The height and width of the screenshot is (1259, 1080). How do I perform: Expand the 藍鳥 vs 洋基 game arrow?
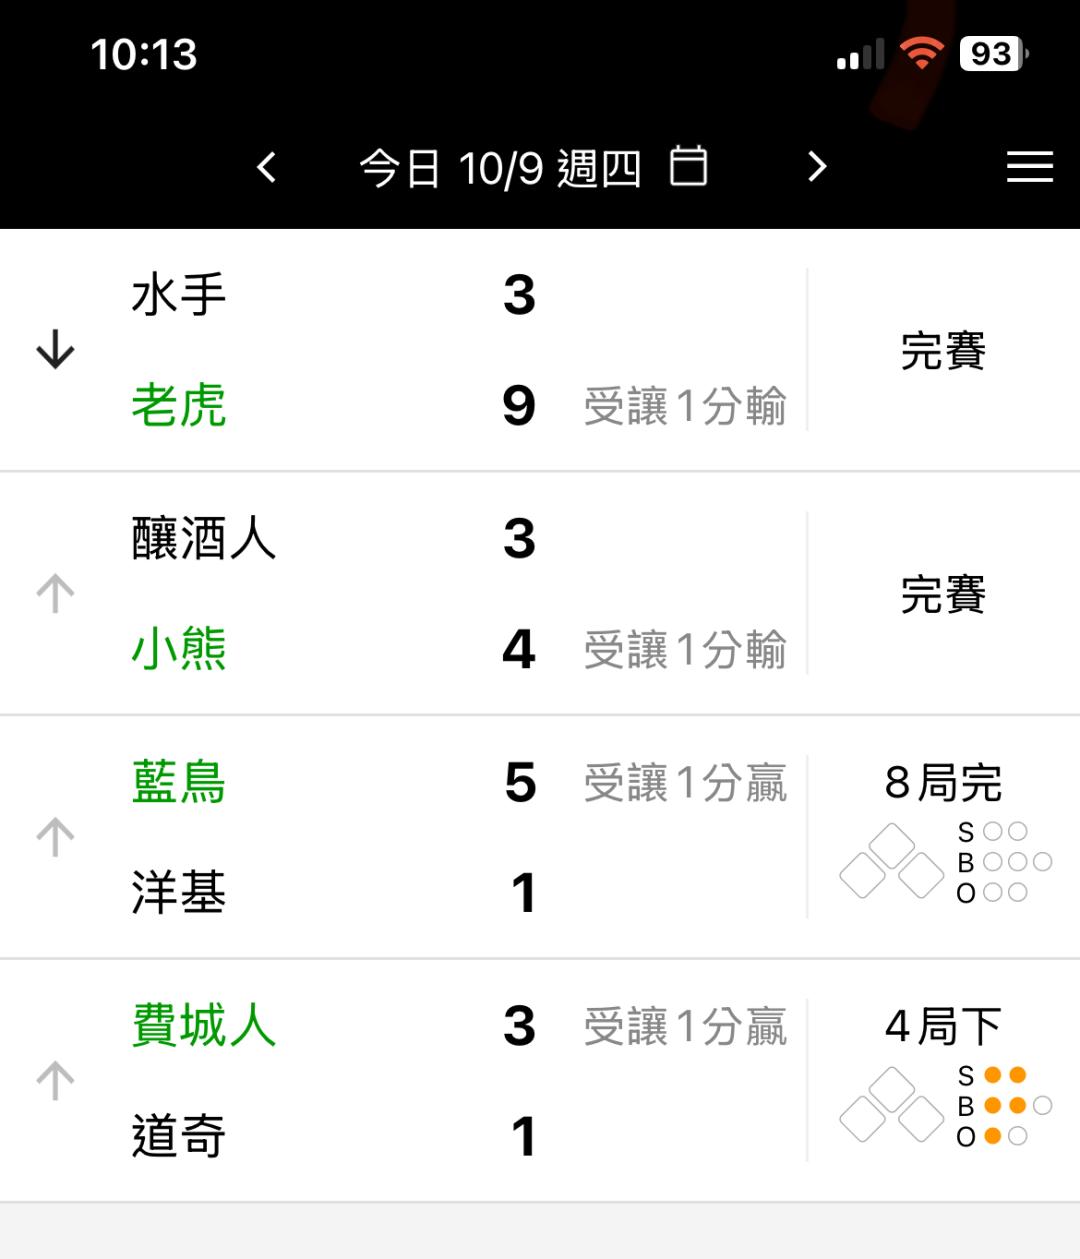tap(55, 837)
